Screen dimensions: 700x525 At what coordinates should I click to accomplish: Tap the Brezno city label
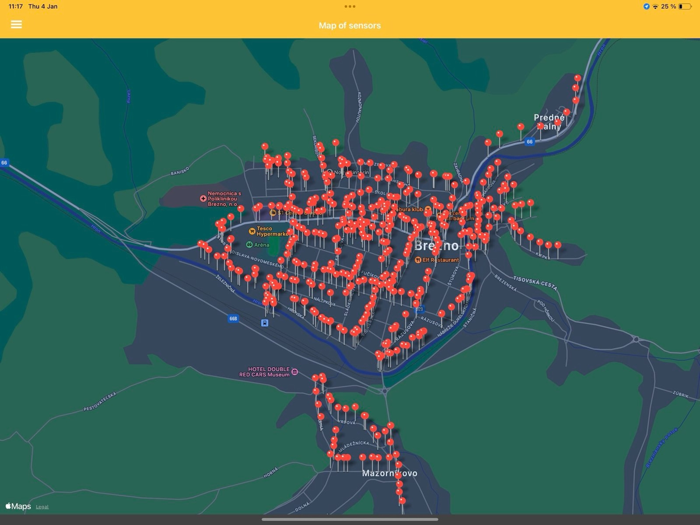[436, 246]
